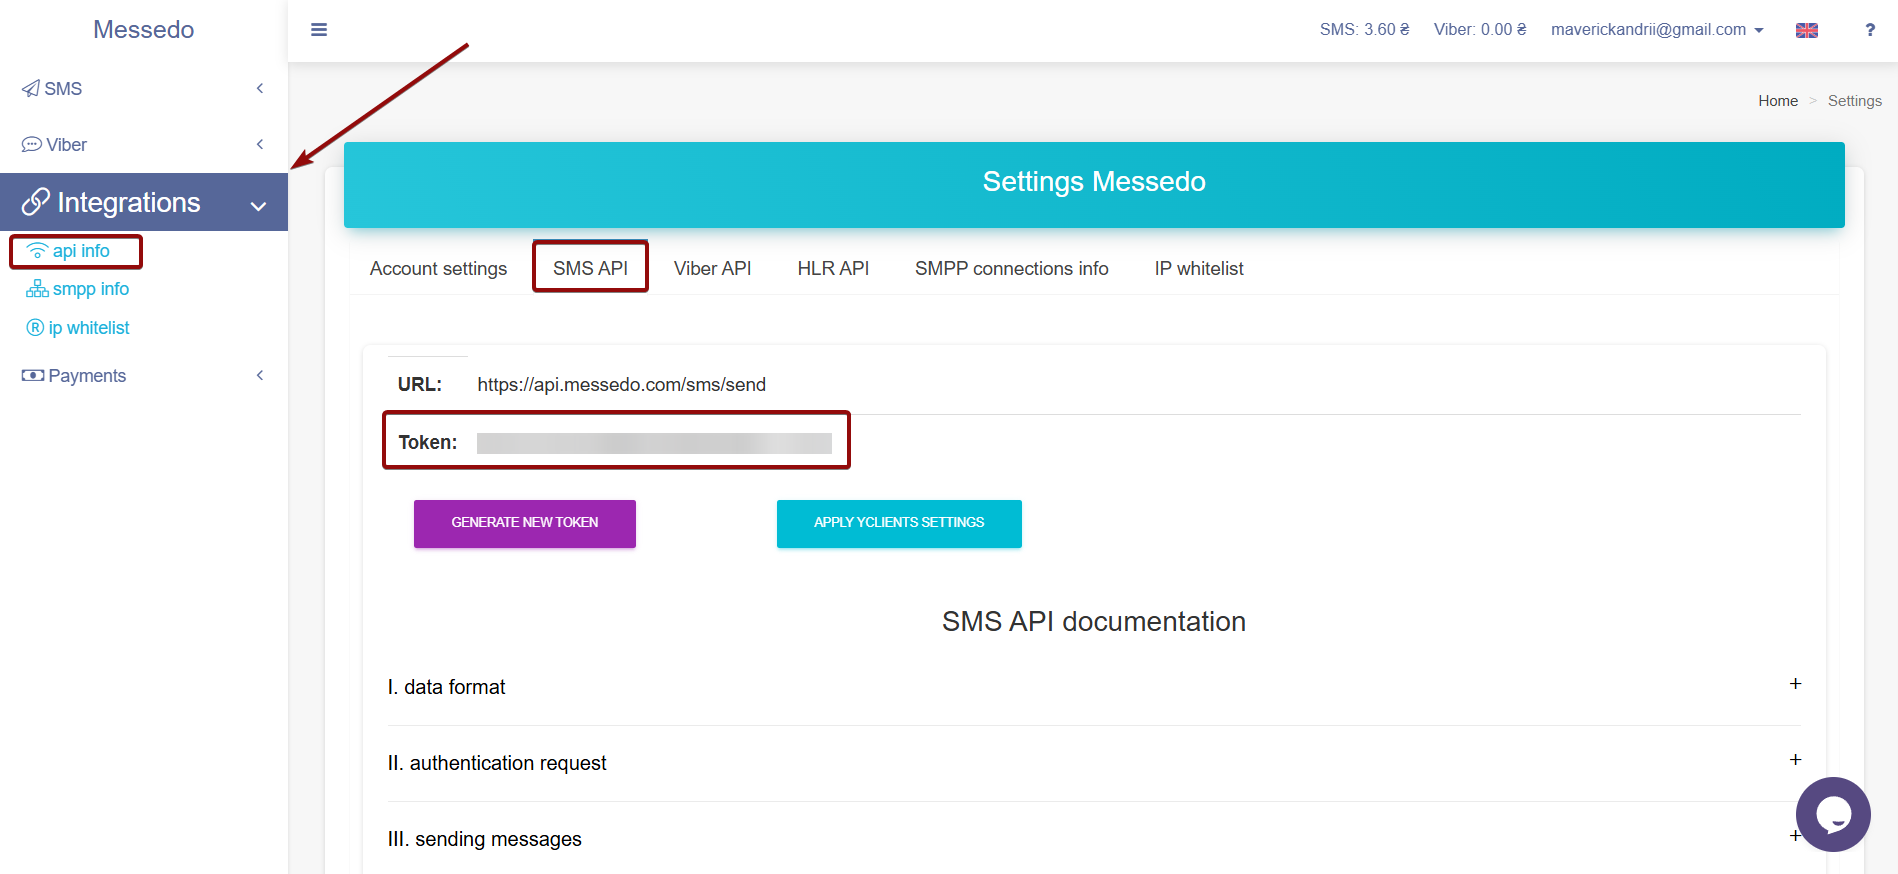Click the Payments money icon
The image size is (1898, 874).
point(33,376)
